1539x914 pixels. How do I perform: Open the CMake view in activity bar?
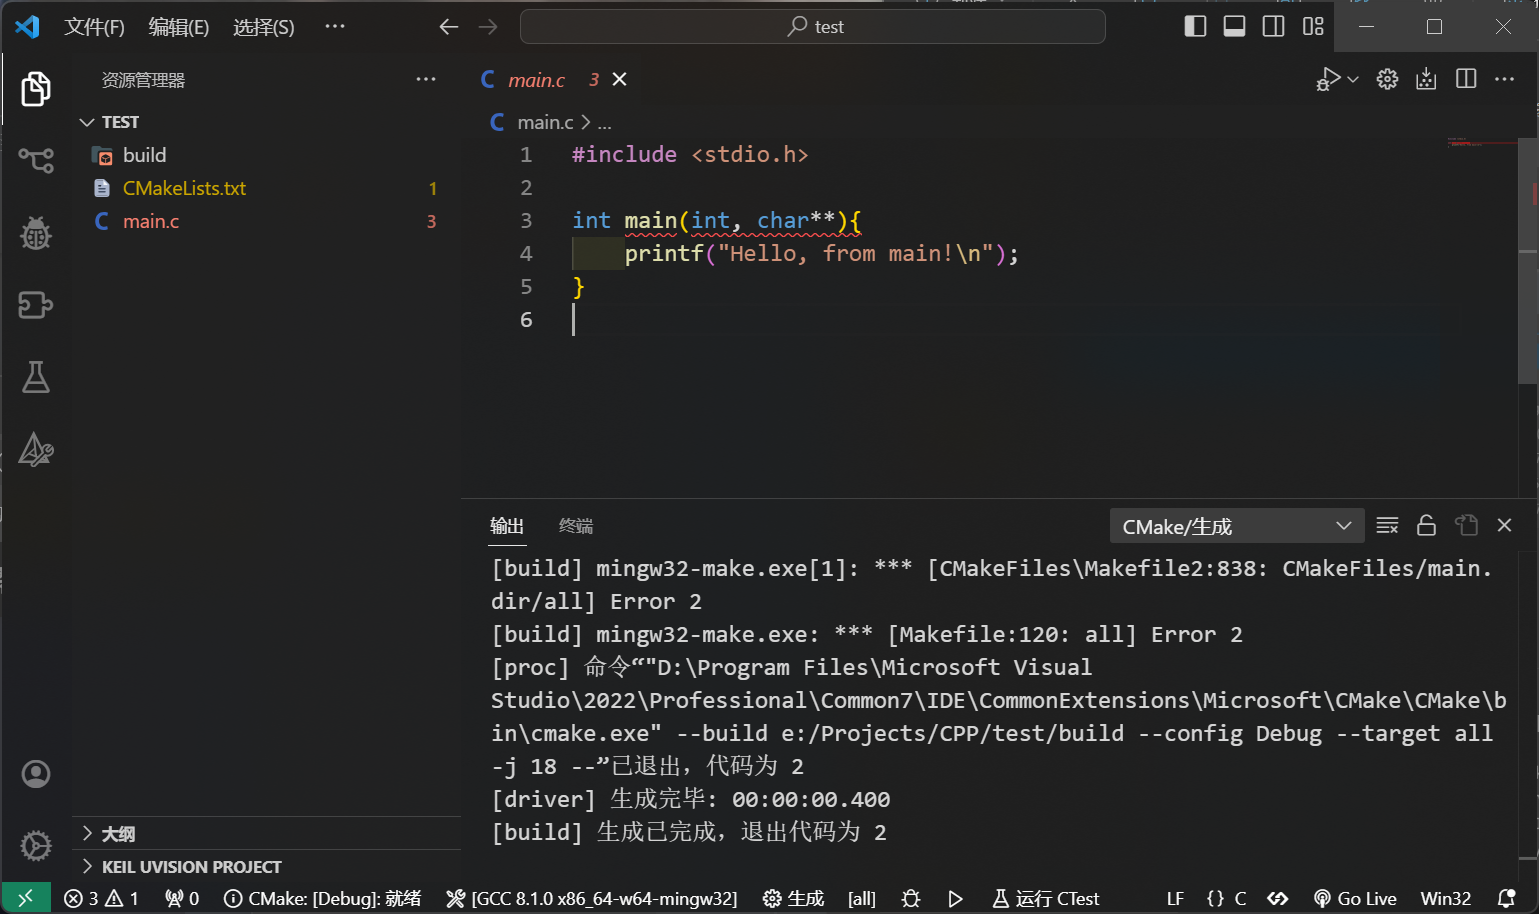click(x=36, y=450)
